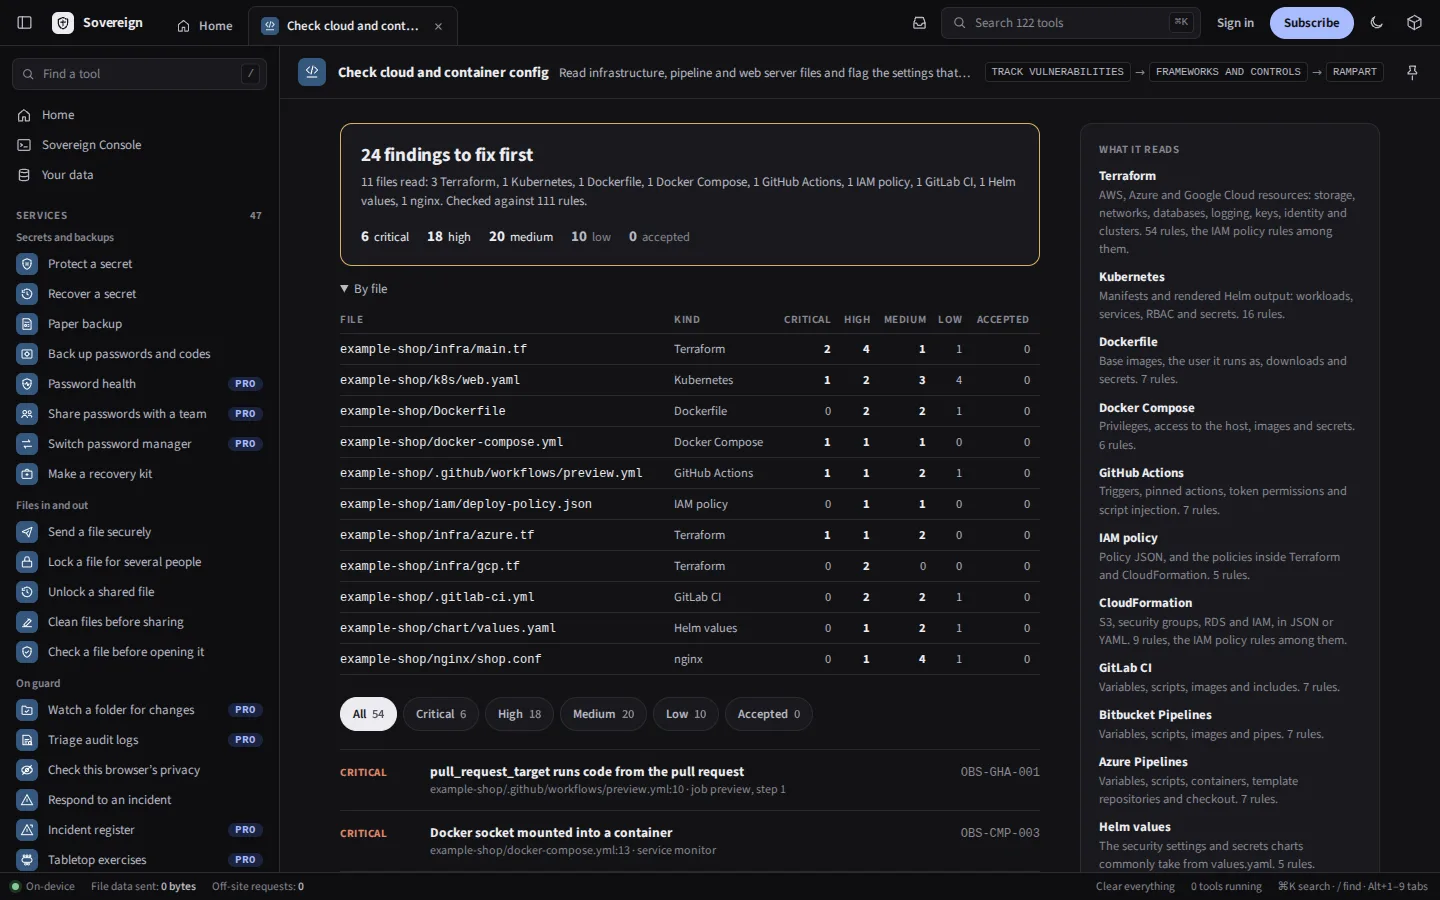Show Accepted findings filter
The image size is (1440, 900).
(x=769, y=714)
